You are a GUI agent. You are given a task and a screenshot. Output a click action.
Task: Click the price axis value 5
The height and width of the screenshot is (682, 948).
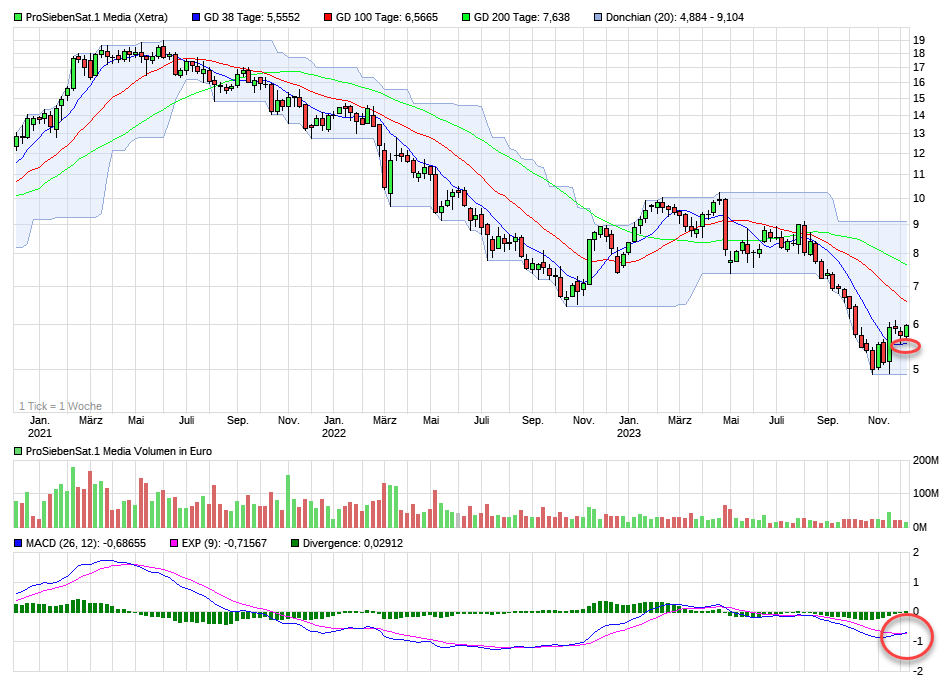coord(916,369)
